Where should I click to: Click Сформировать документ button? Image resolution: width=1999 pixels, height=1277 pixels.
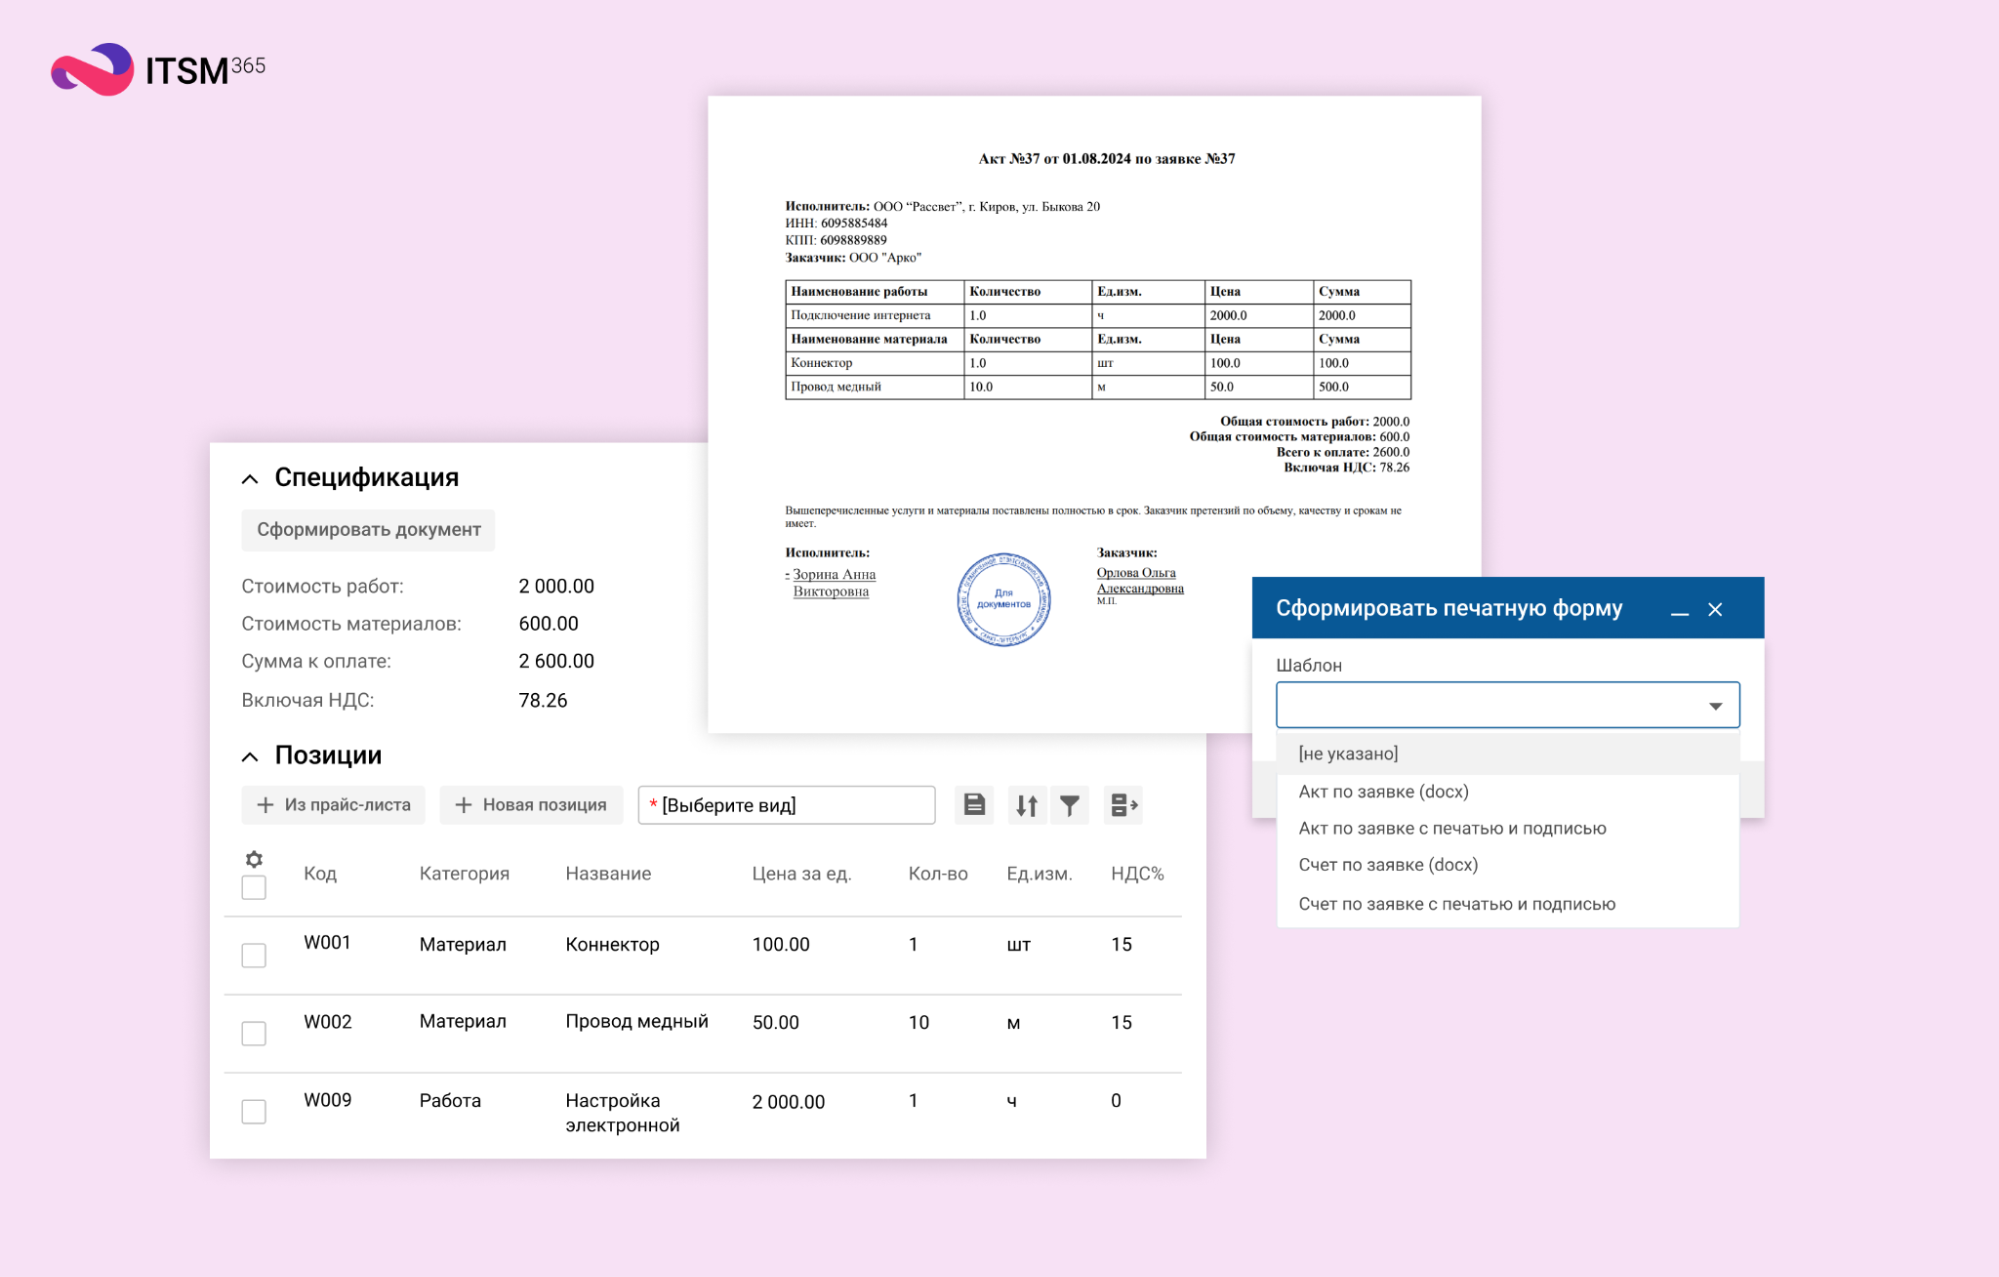click(368, 530)
